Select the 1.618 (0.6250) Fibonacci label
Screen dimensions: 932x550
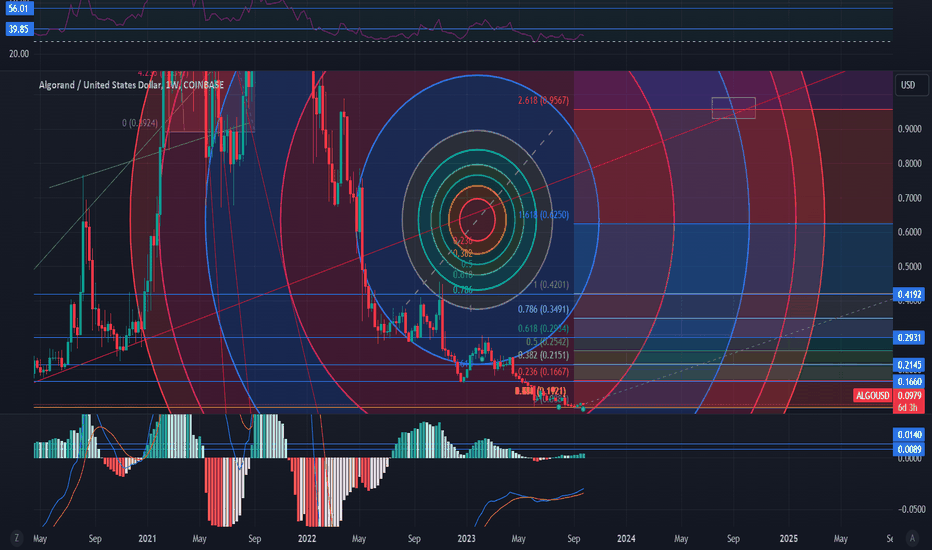(x=543, y=215)
